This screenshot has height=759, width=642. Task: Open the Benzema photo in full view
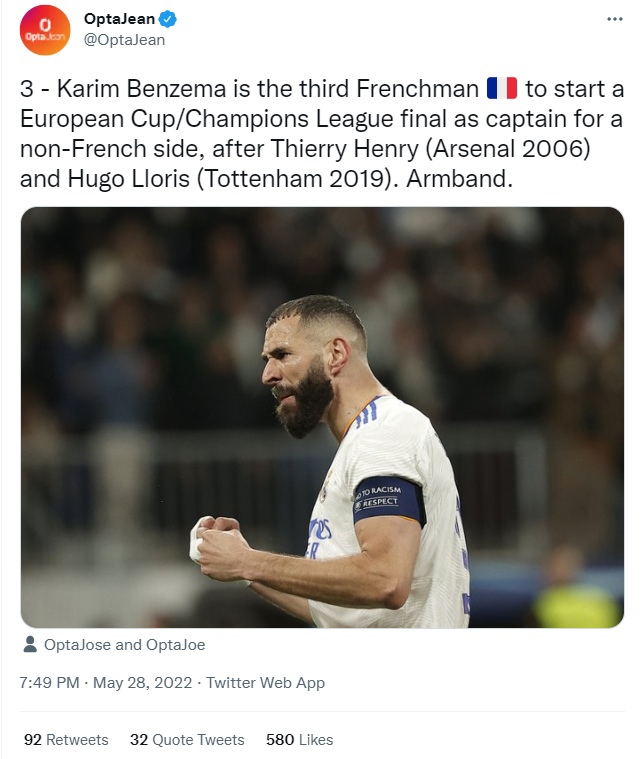pos(322,417)
